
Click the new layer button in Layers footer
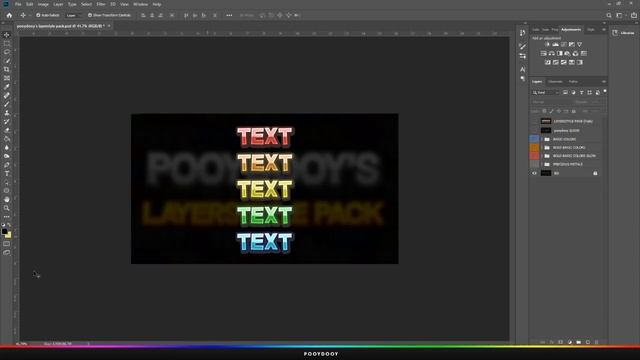click(x=588, y=342)
